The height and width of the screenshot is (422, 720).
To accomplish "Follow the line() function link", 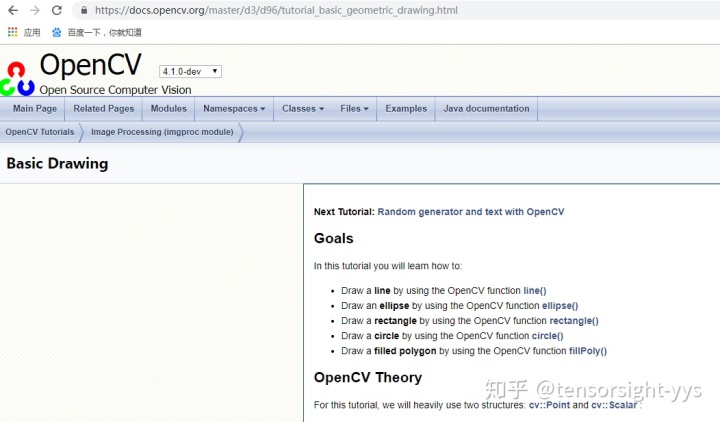I will point(534,291).
